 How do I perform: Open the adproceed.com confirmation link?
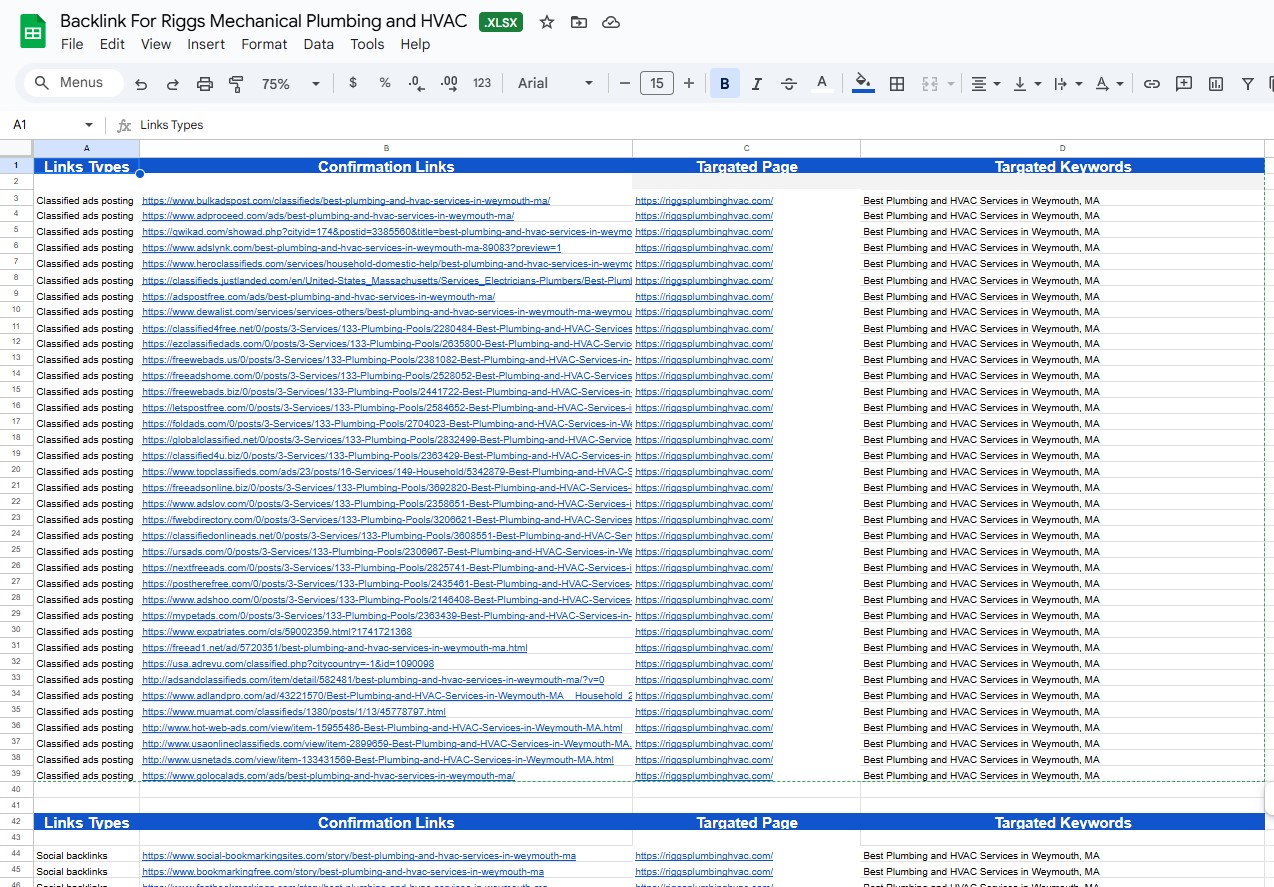(328, 216)
